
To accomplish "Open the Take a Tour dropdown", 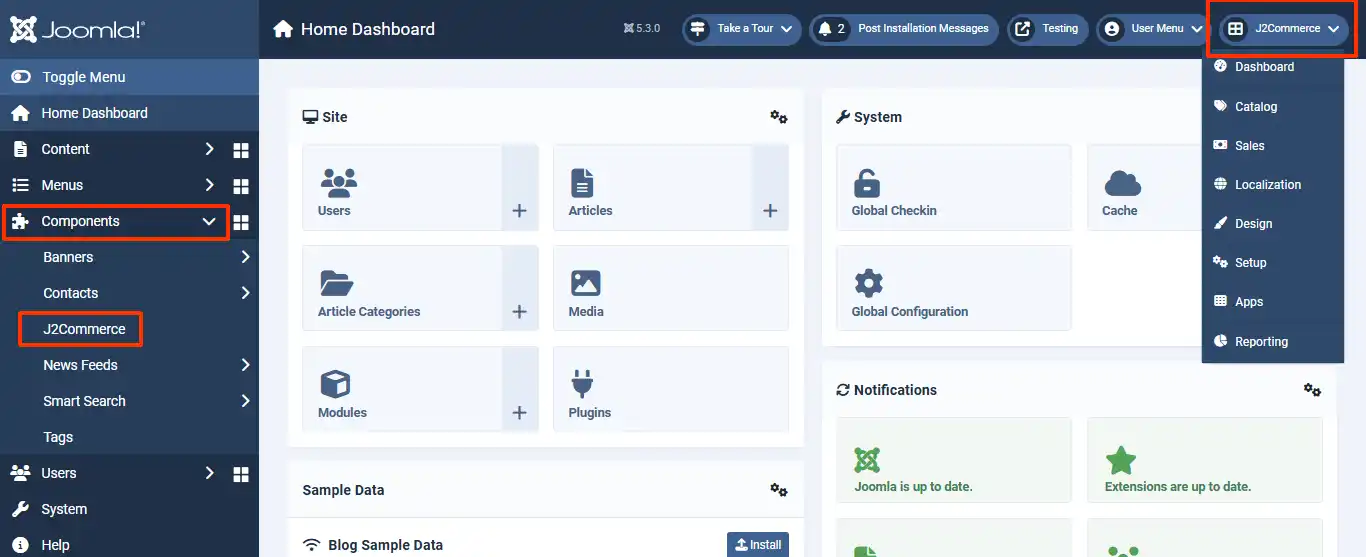I will [x=742, y=29].
